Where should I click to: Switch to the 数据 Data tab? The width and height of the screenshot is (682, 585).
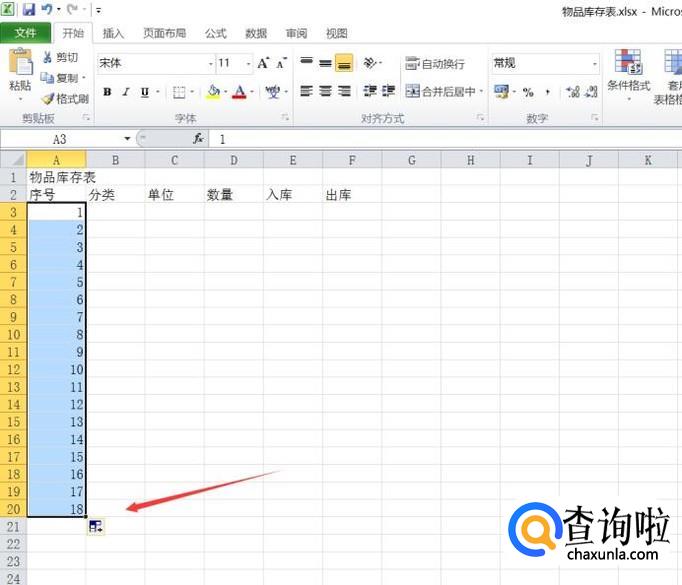click(256, 33)
